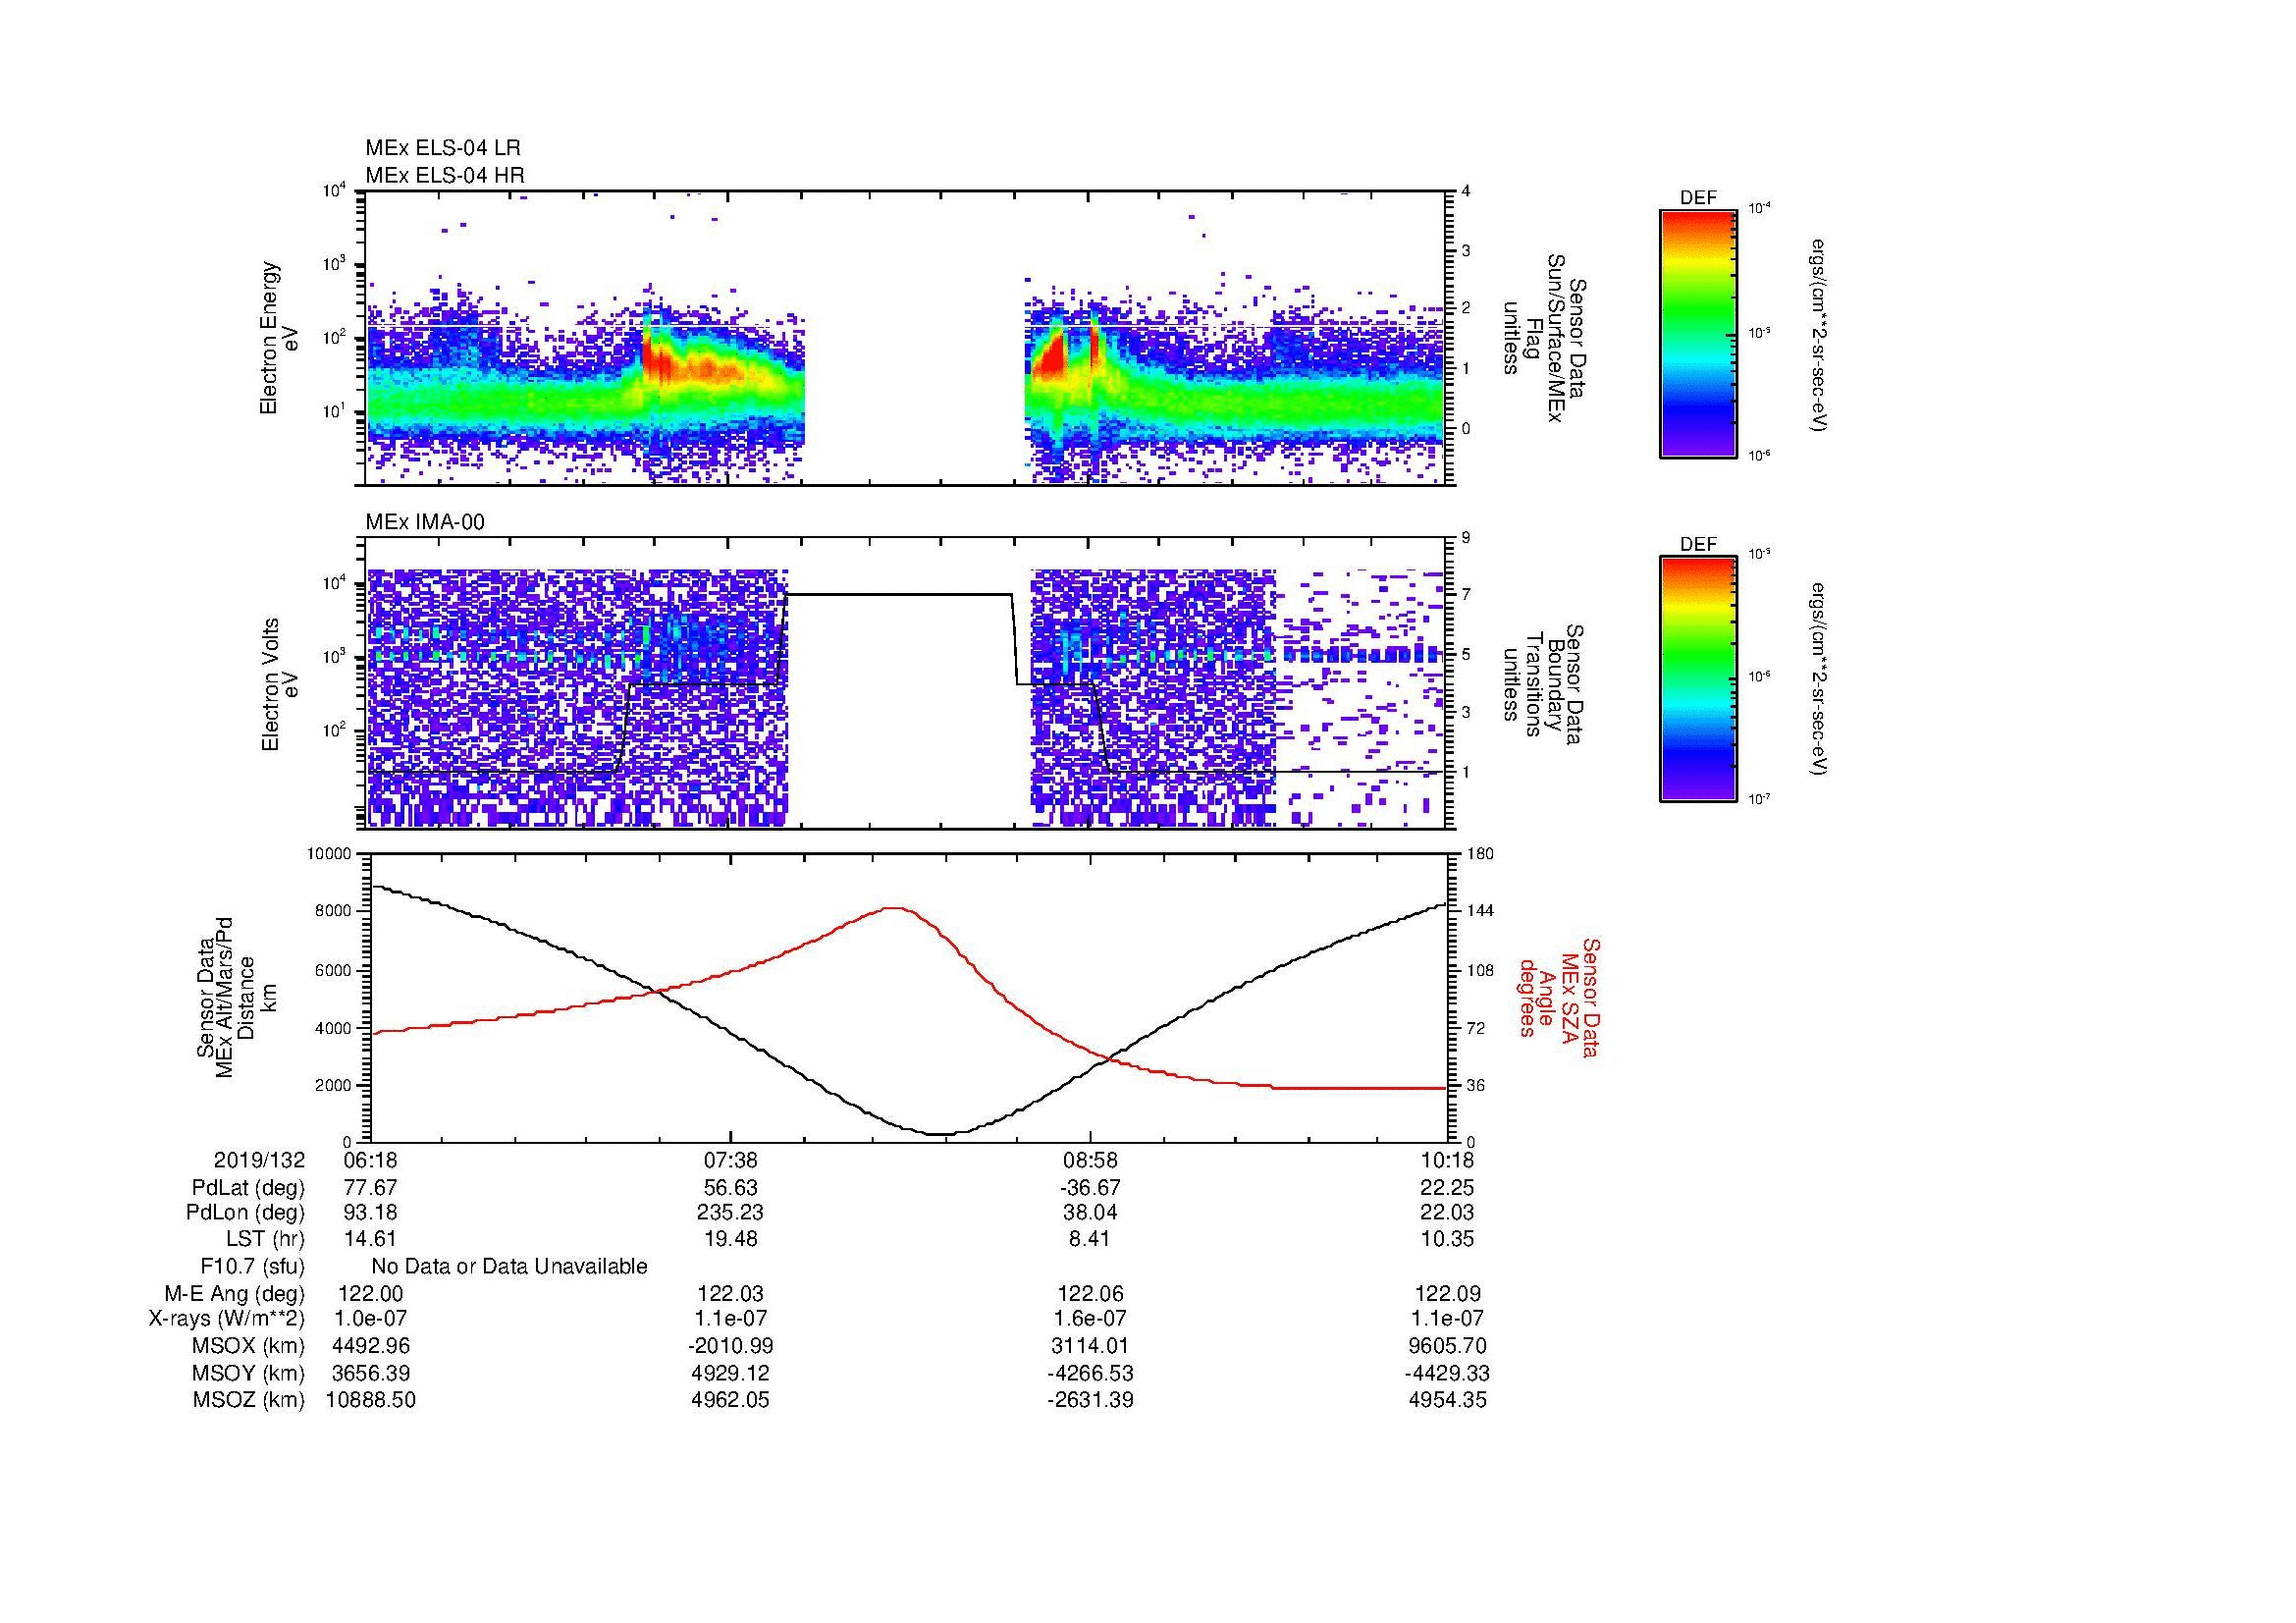Click the 'Boundary Transitions unitless' axis label
The width and height of the screenshot is (2296, 1623).
pyautogui.click(x=1544, y=684)
